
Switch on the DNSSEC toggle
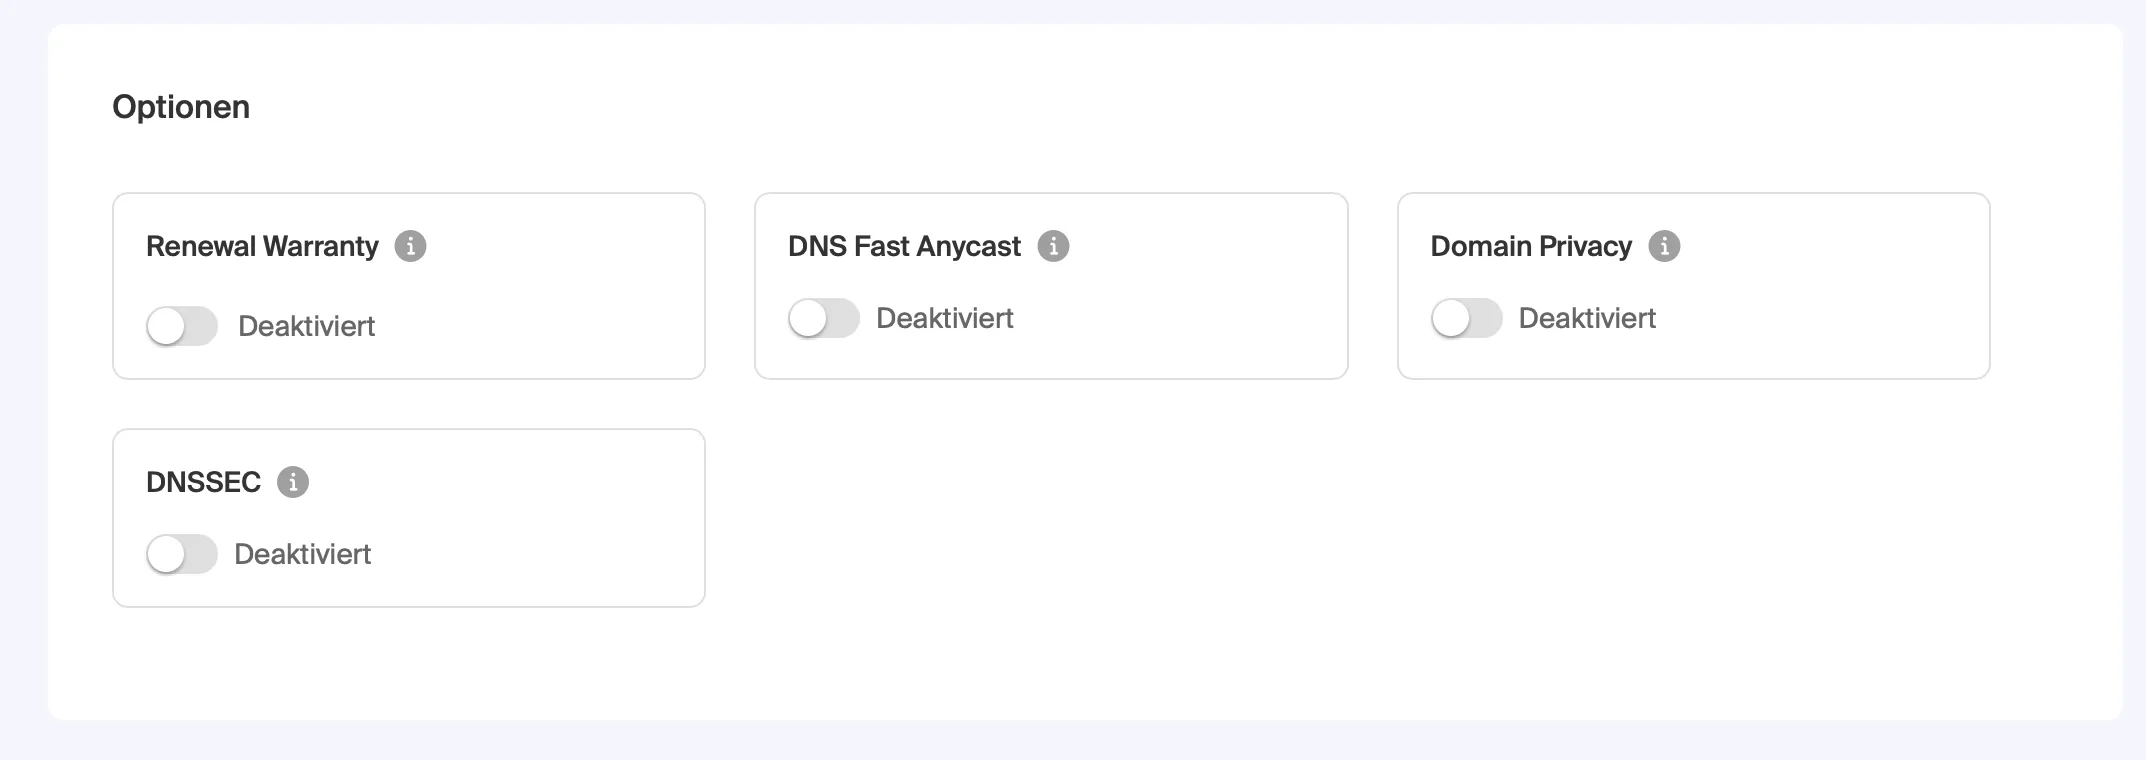(x=182, y=554)
